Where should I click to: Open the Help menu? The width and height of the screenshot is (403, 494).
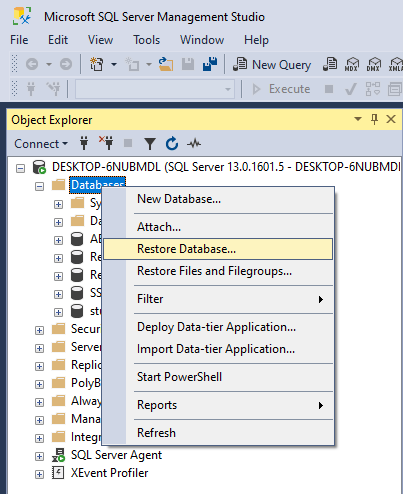256,40
